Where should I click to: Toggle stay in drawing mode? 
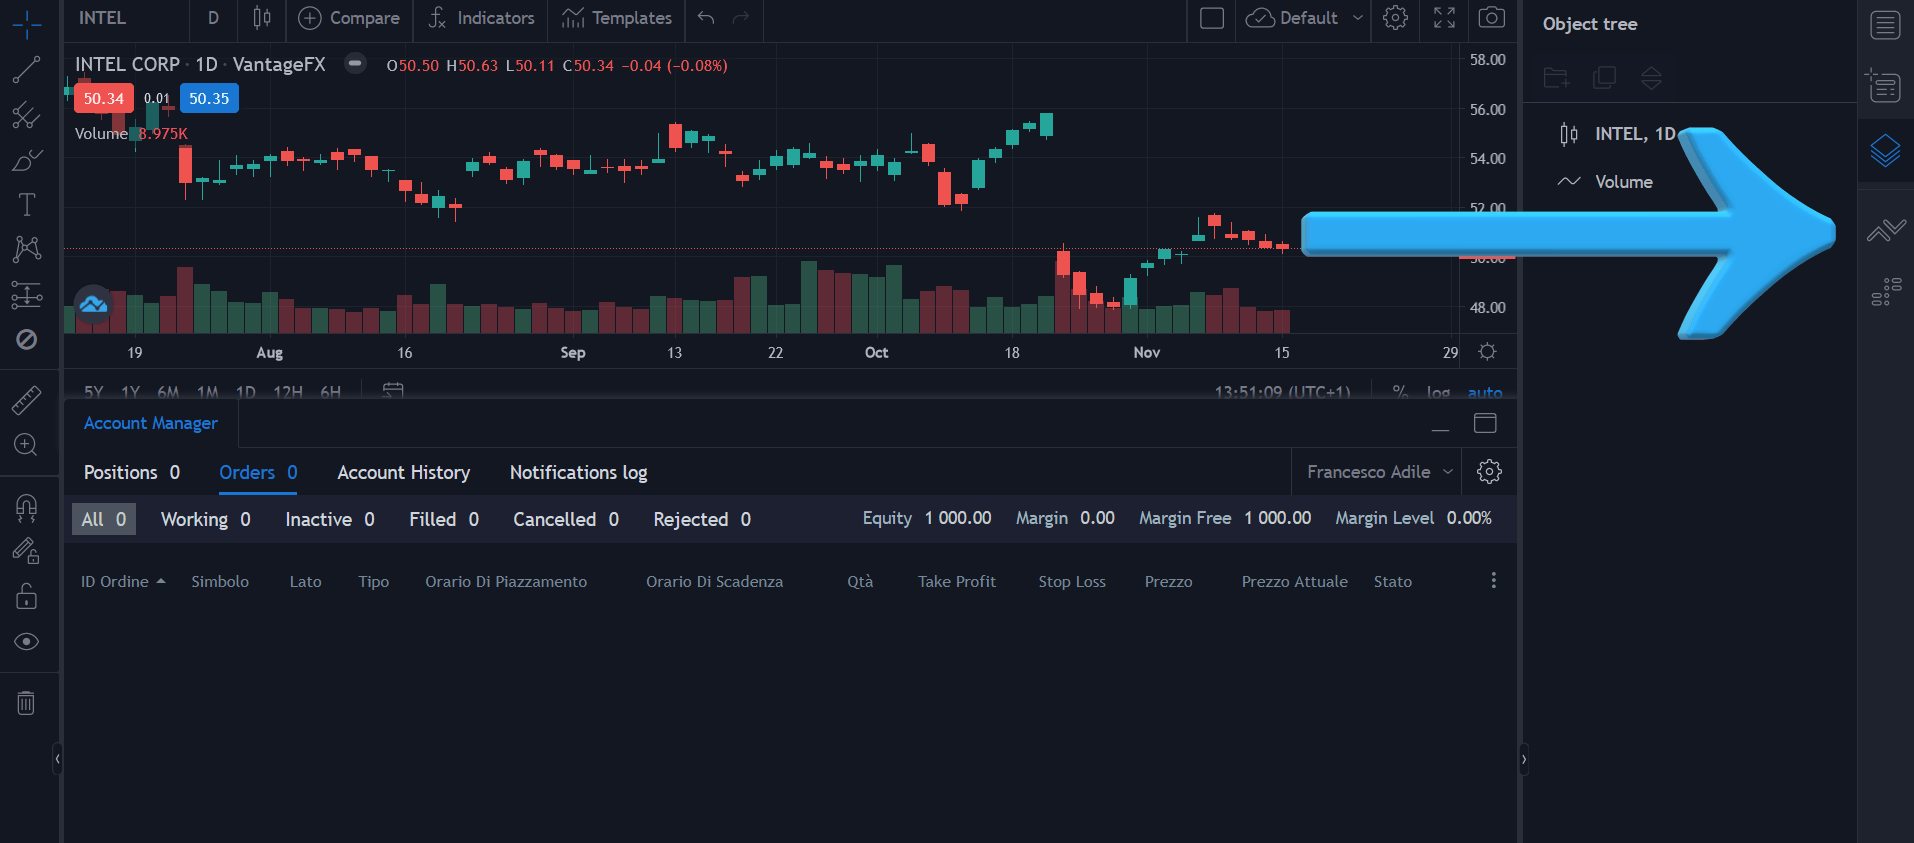coord(27,551)
